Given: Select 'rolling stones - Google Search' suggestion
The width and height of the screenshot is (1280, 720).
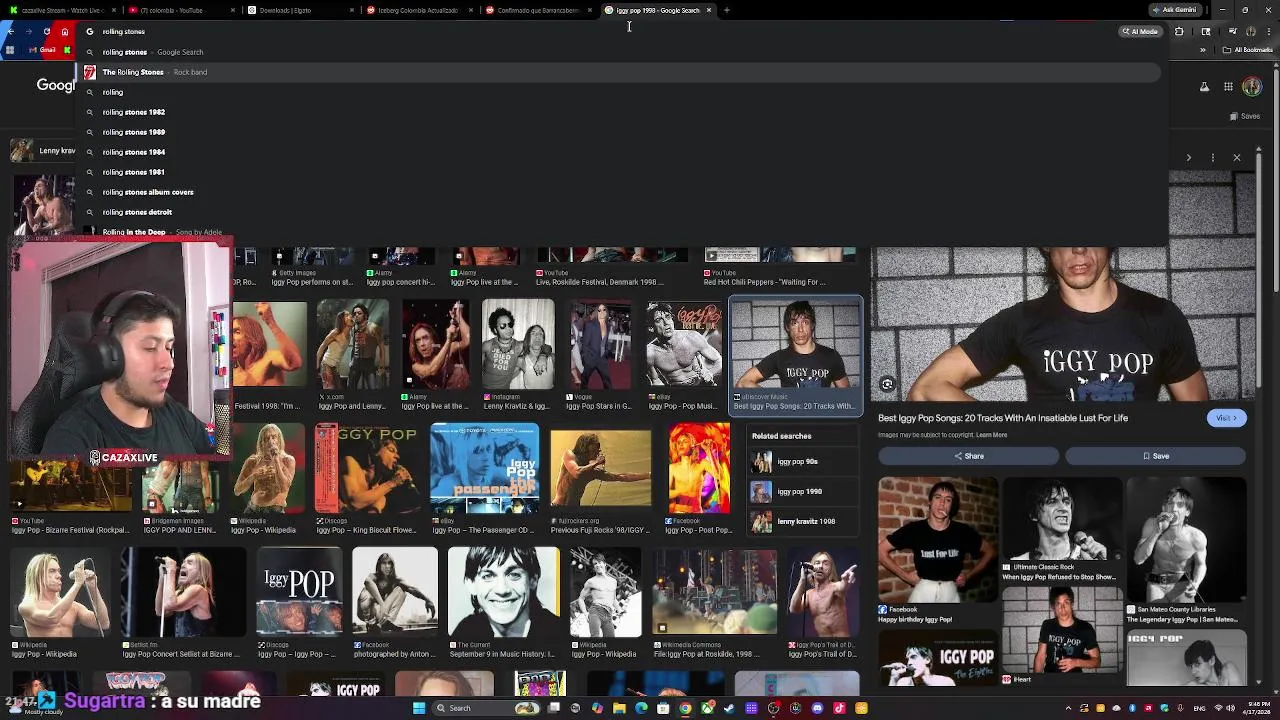Looking at the screenshot, I should 620,52.
